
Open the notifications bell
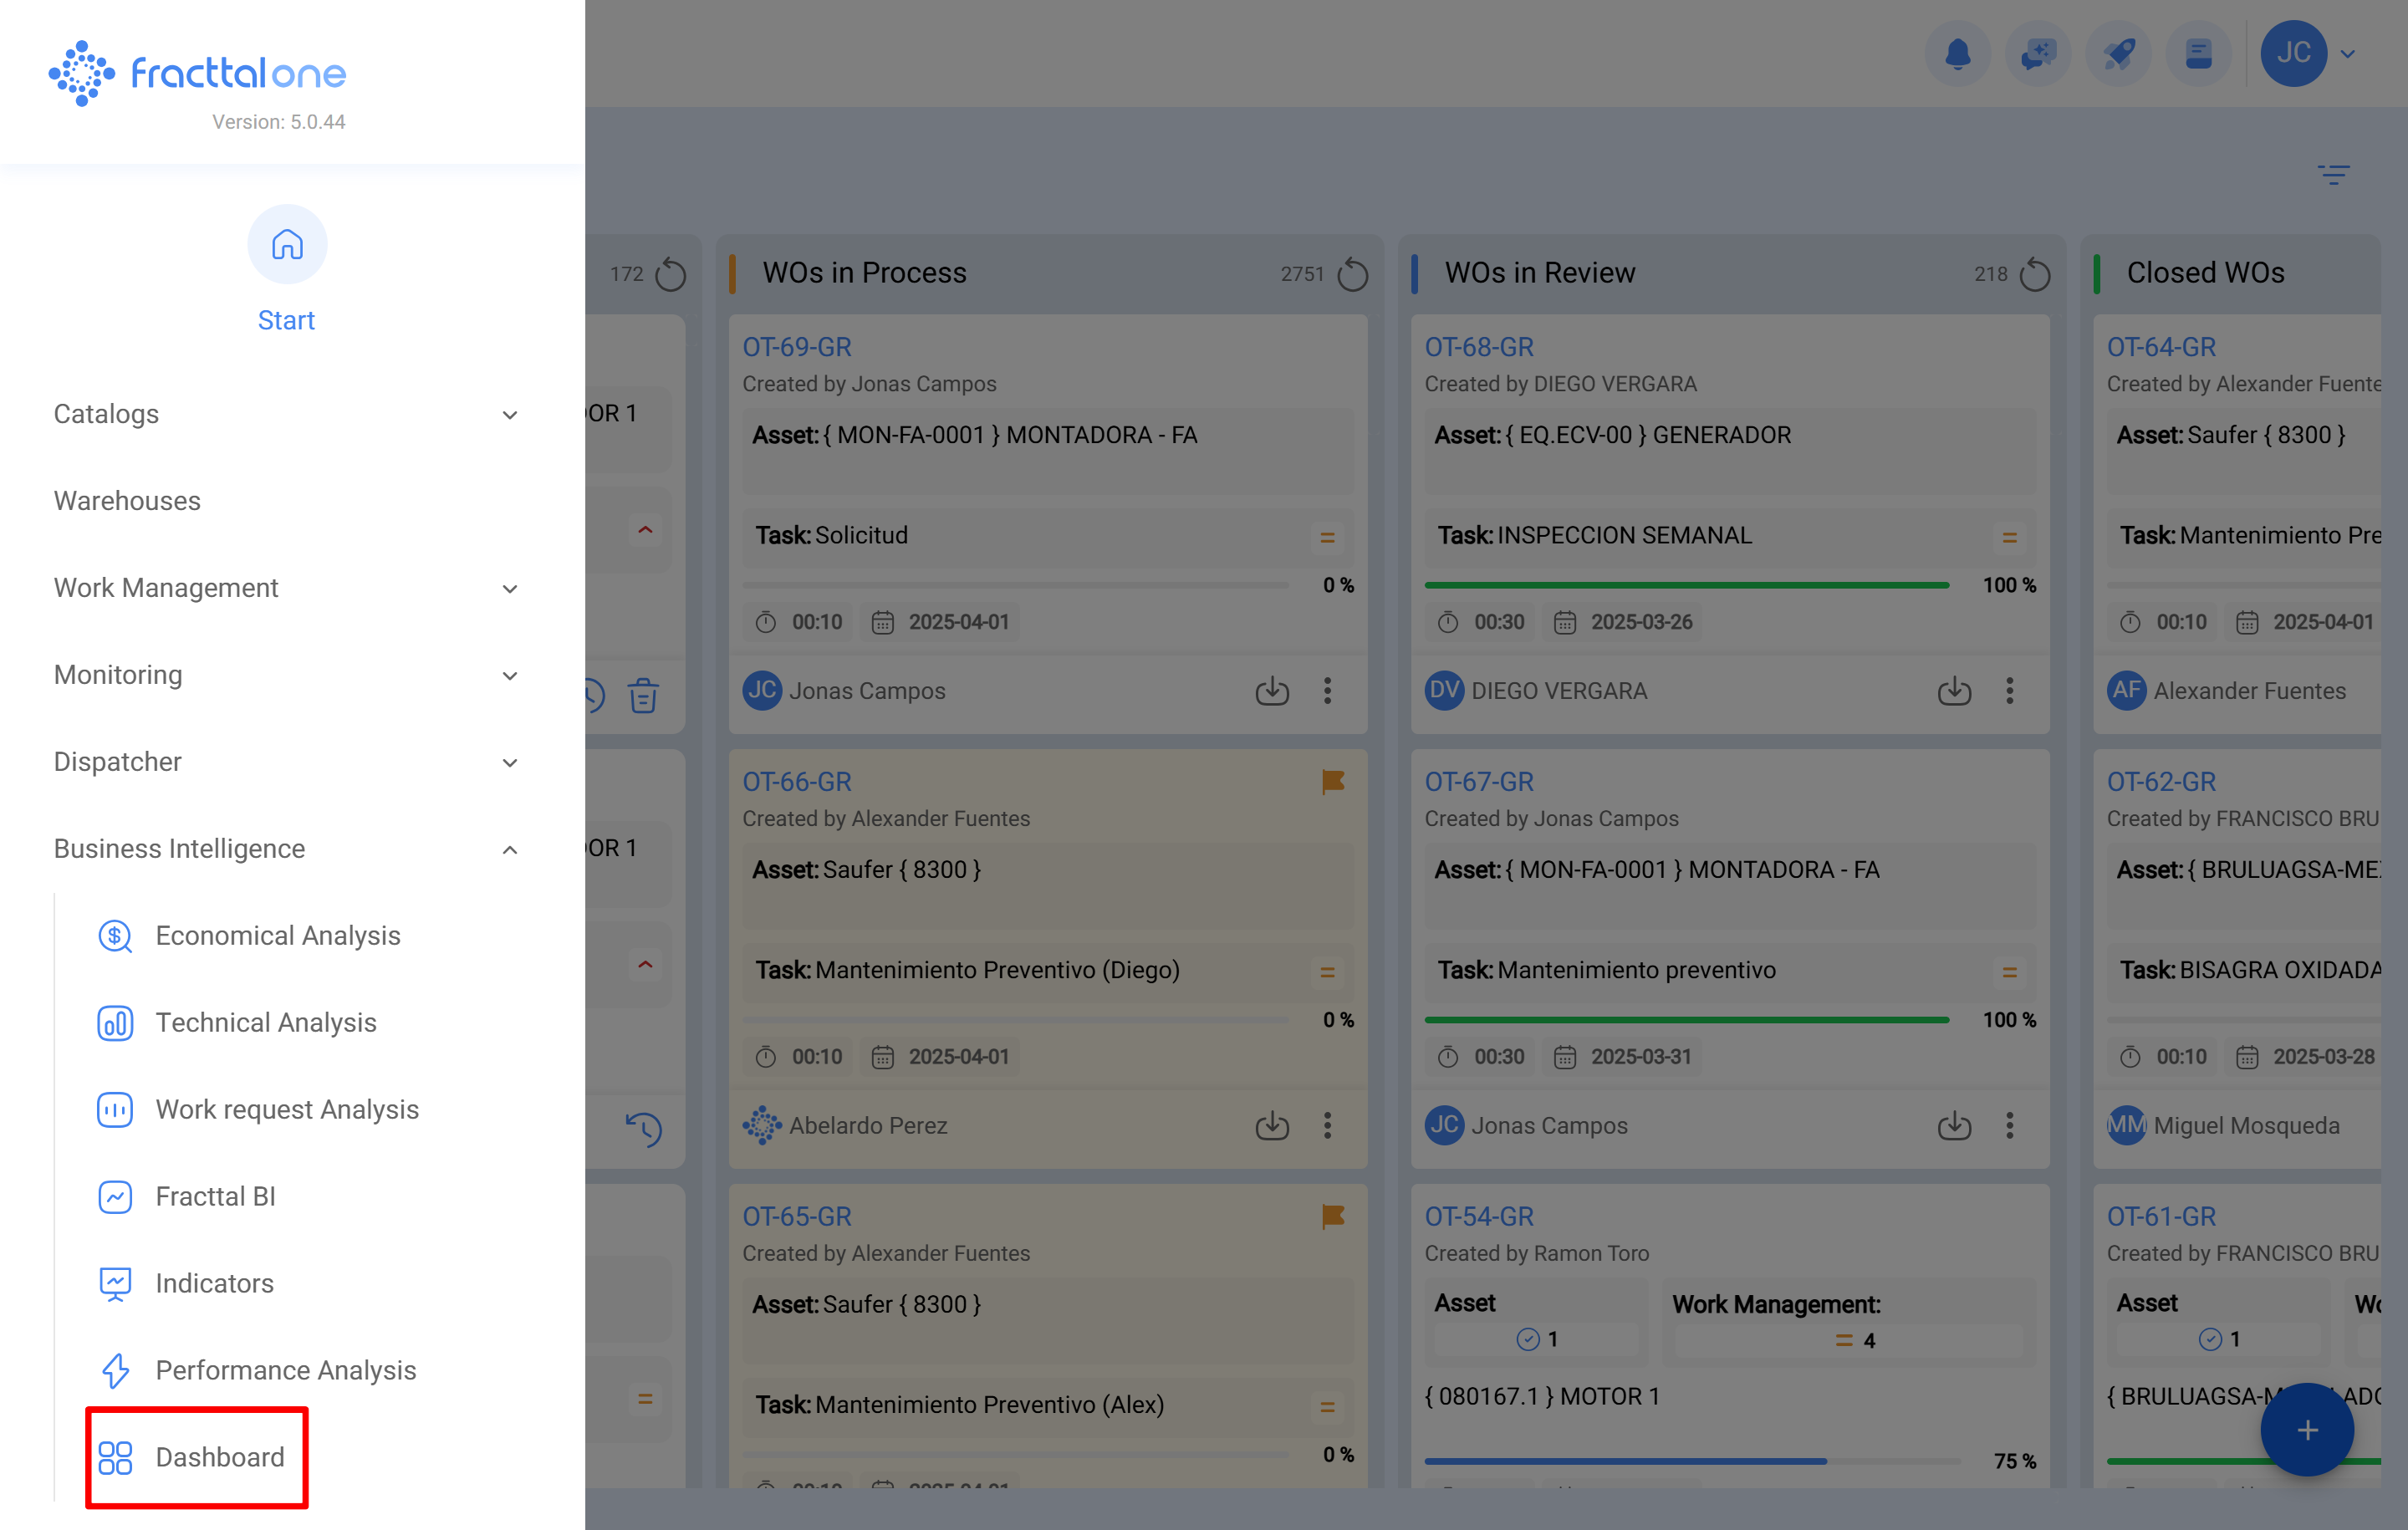pyautogui.click(x=1958, y=54)
